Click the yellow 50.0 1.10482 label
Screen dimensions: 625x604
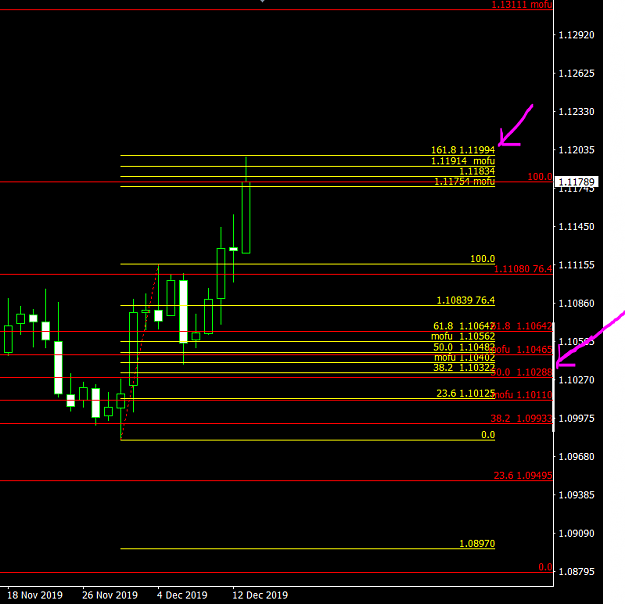point(464,347)
